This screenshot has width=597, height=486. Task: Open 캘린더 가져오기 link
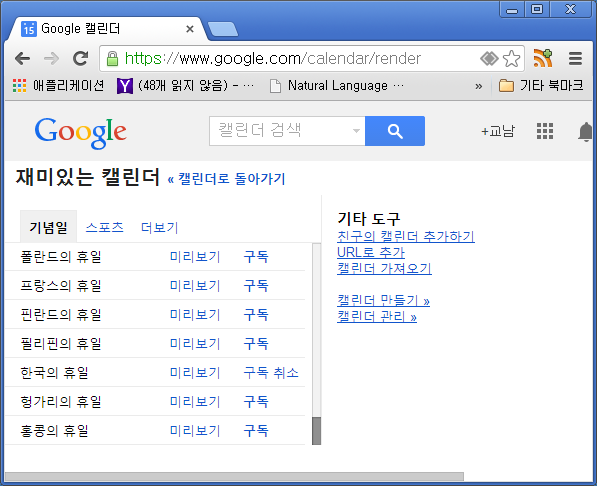coord(384,269)
